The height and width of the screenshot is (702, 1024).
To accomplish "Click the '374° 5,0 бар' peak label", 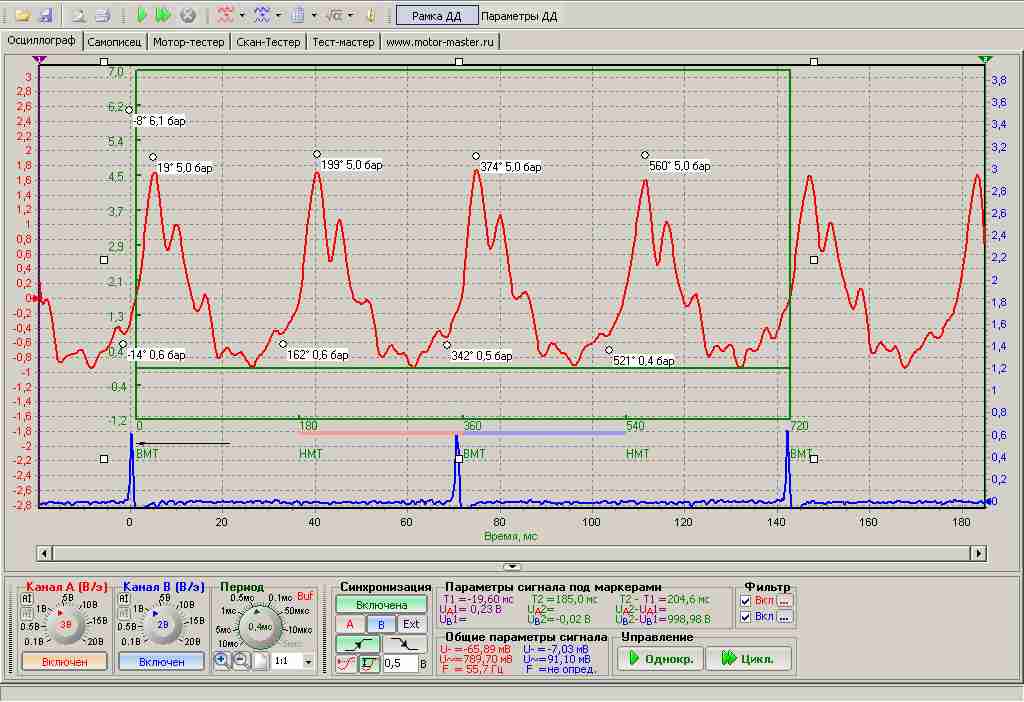I will pyautogui.click(x=511, y=167).
